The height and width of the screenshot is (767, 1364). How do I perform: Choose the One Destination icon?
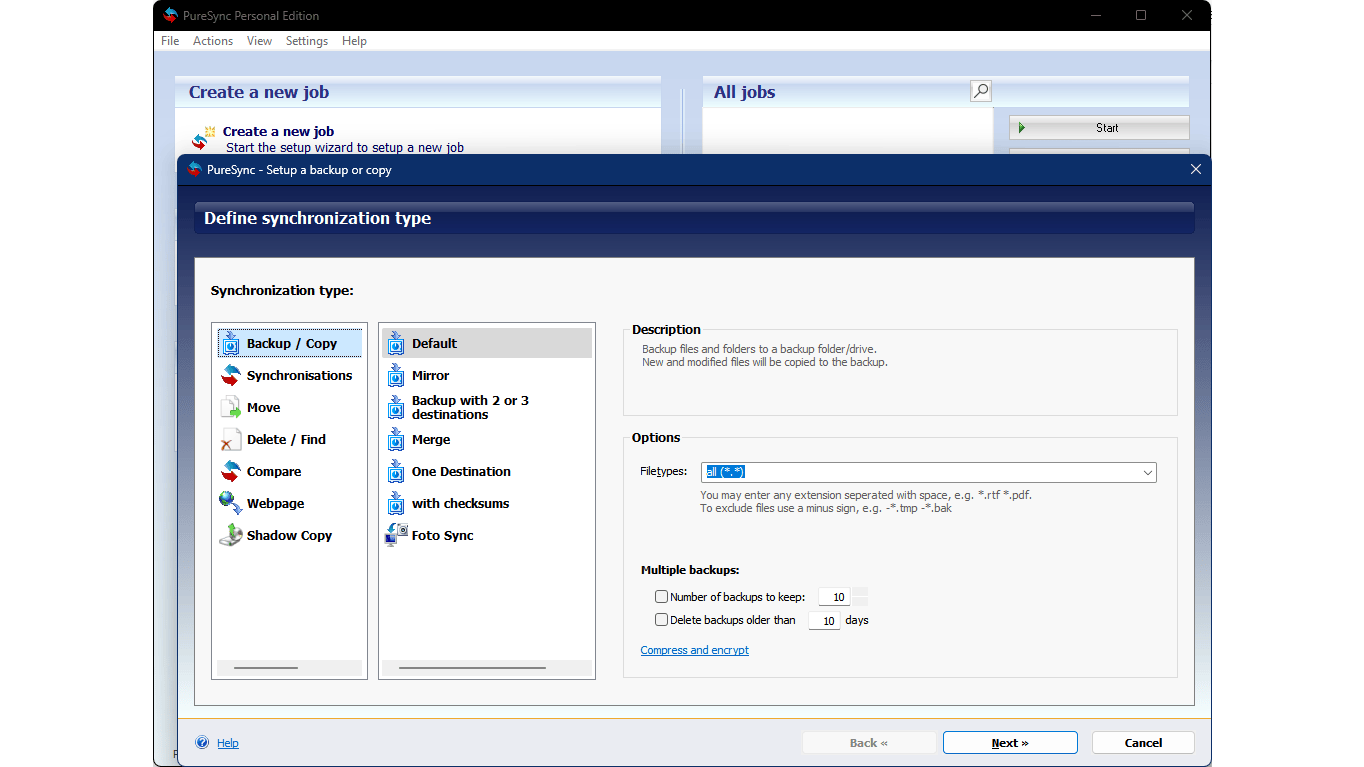coord(396,471)
